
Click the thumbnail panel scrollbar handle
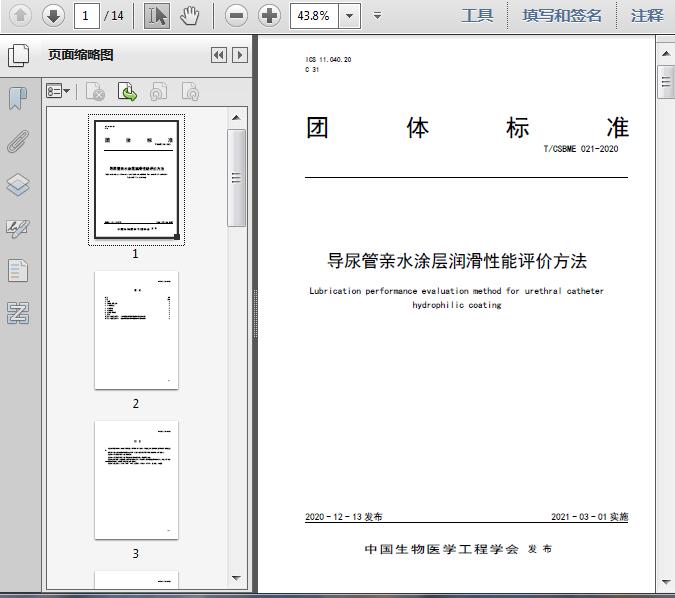(236, 178)
